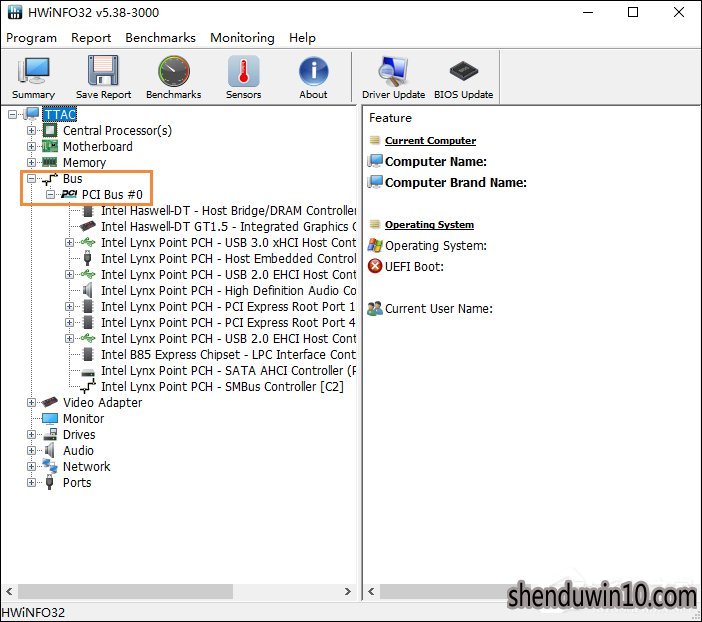Expand PCI Express Root Port 1 node
702x622 pixels.
tap(69, 306)
